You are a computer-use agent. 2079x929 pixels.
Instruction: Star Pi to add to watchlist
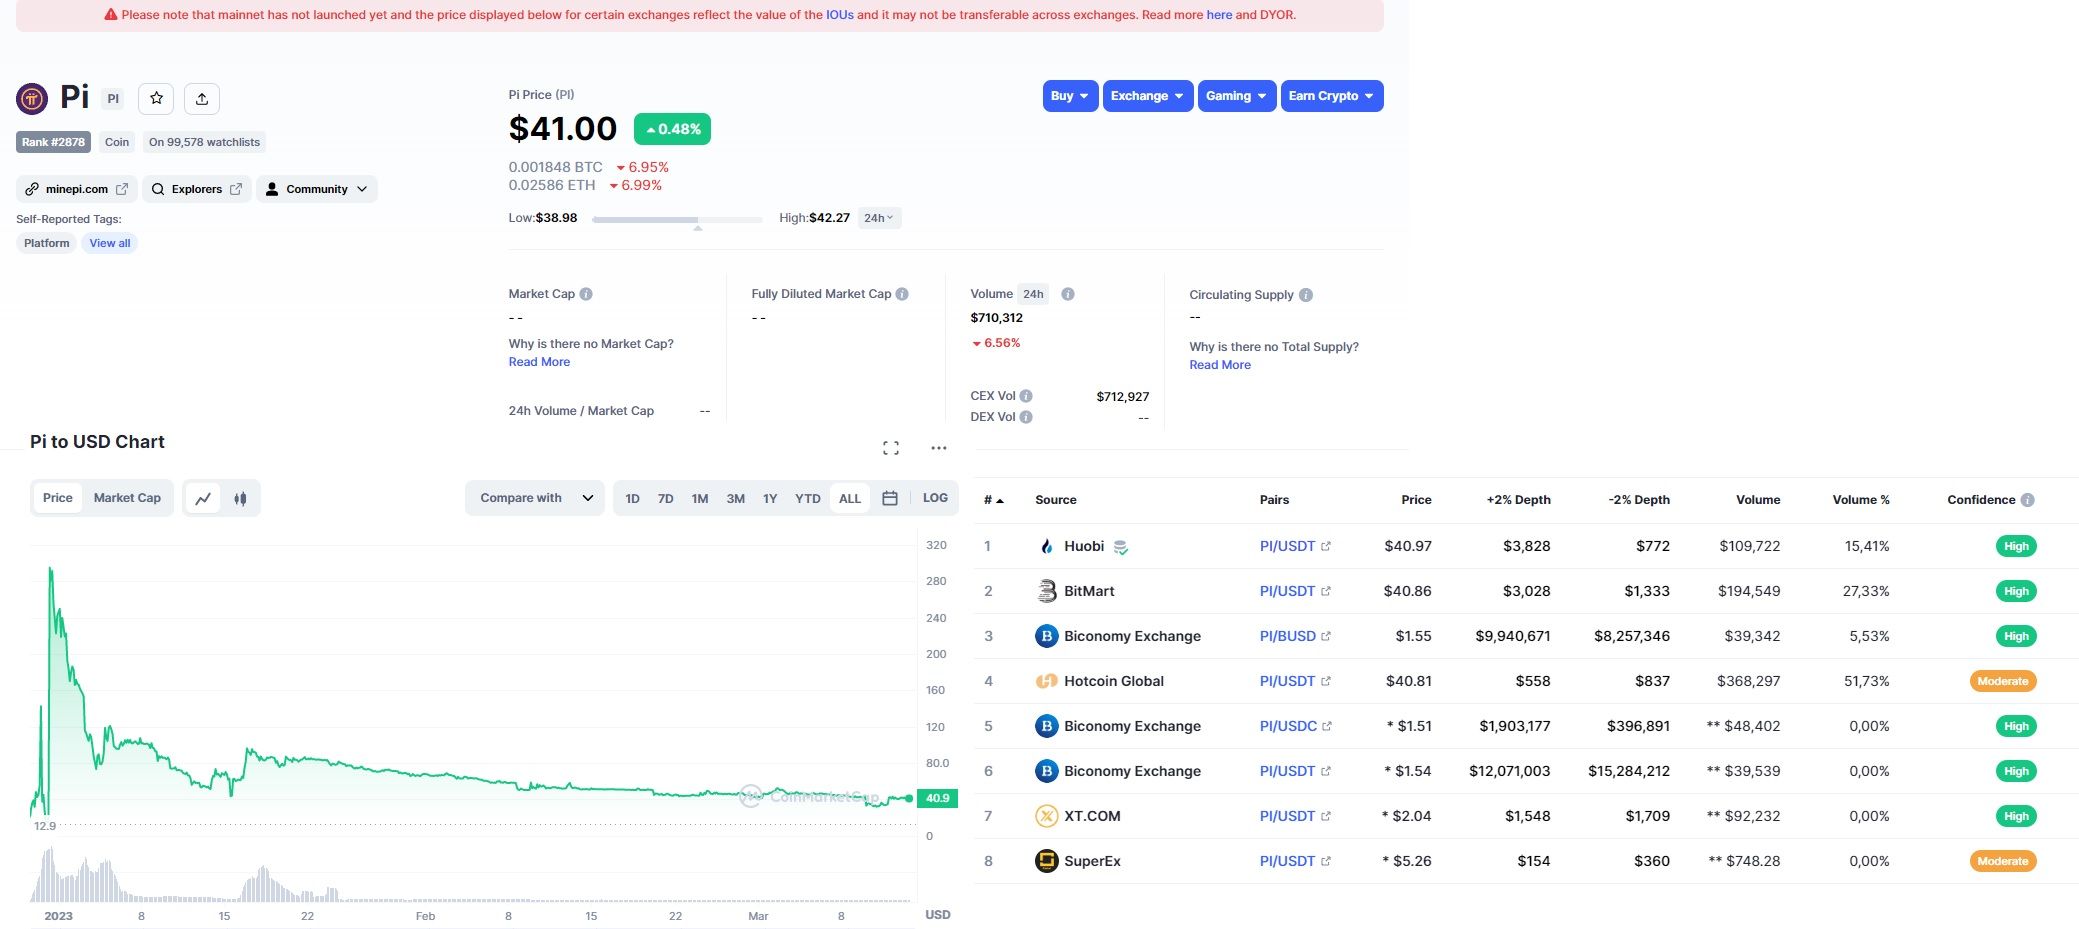[x=156, y=98]
